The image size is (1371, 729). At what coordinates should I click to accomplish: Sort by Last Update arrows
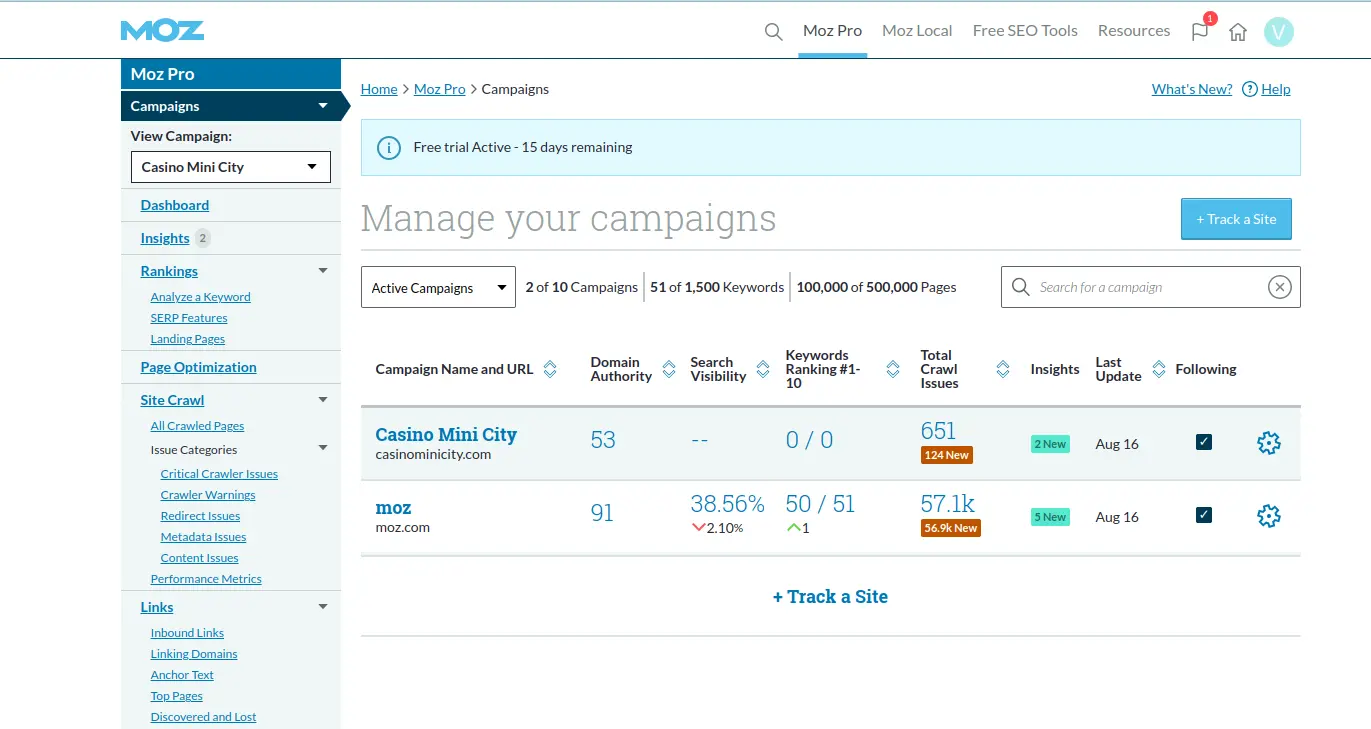tap(1159, 369)
